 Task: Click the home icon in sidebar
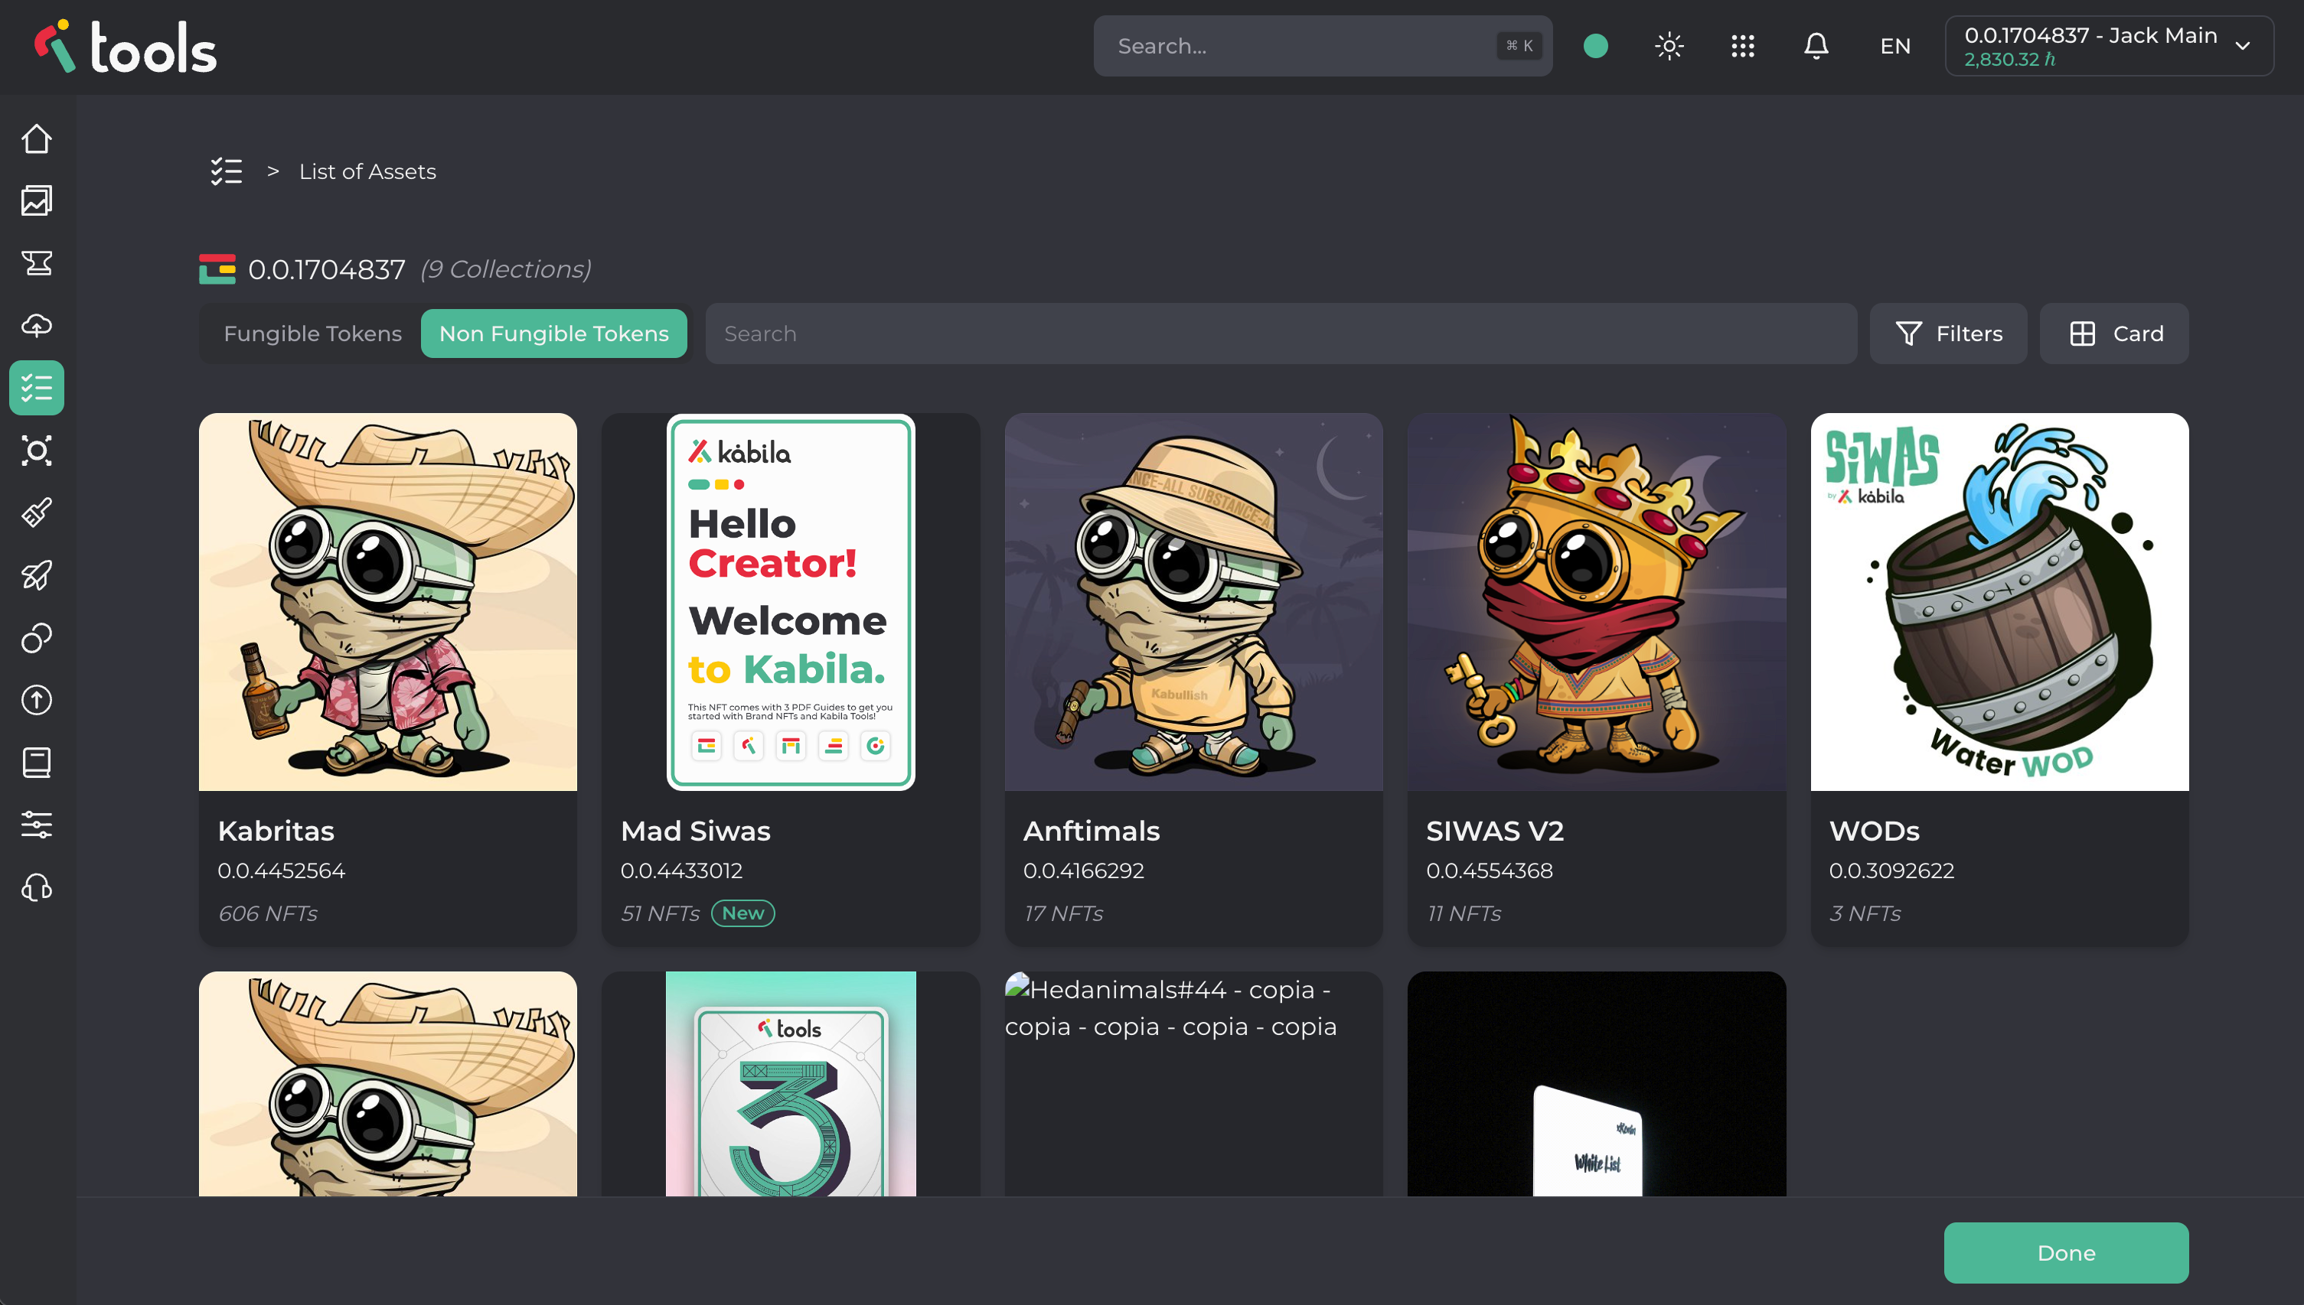pyautogui.click(x=37, y=139)
